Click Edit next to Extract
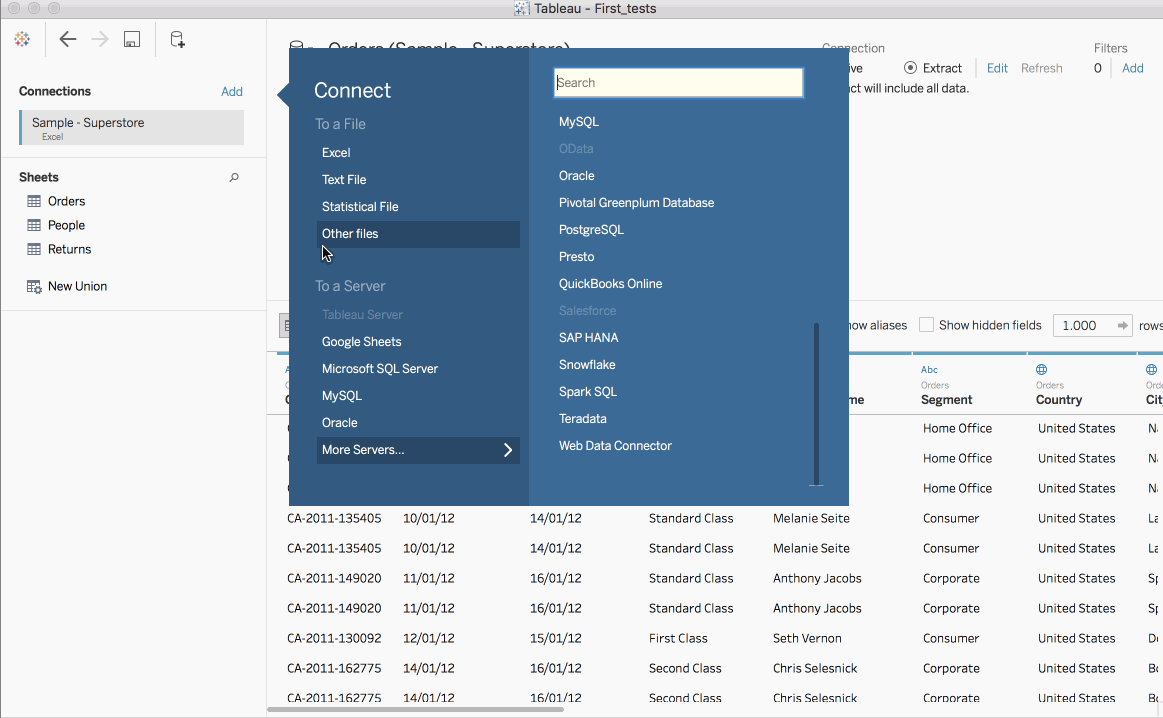 [x=997, y=68]
